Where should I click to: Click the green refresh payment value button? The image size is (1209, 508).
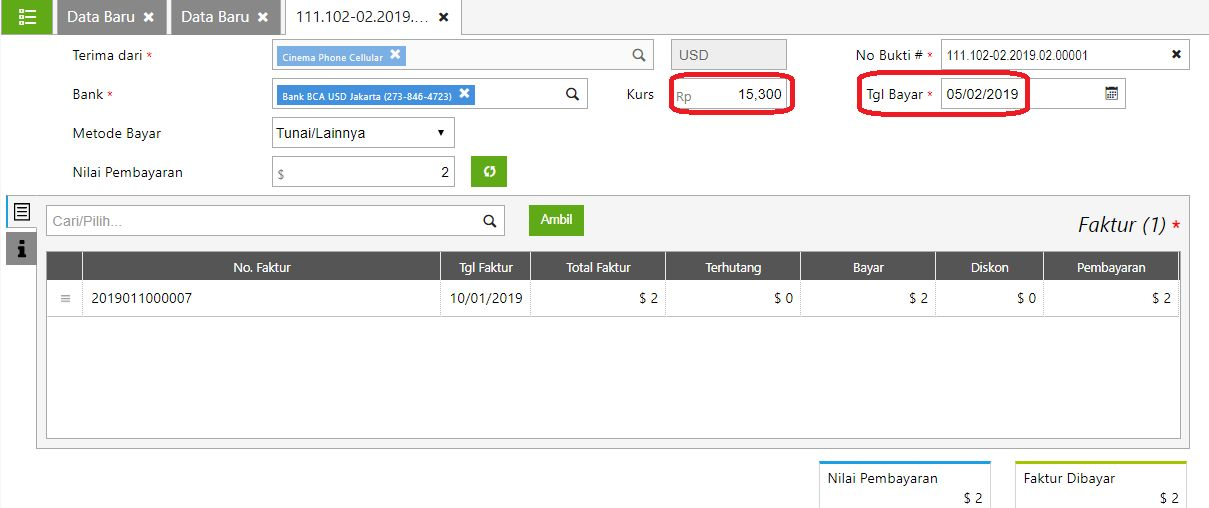489,172
